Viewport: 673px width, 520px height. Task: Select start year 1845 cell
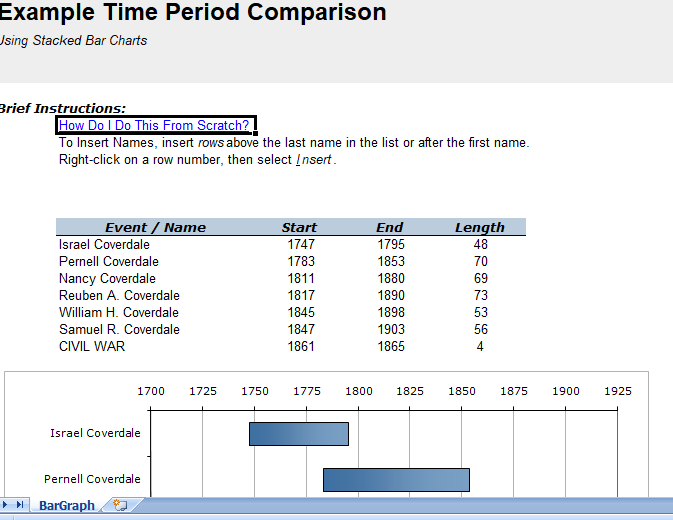301,312
